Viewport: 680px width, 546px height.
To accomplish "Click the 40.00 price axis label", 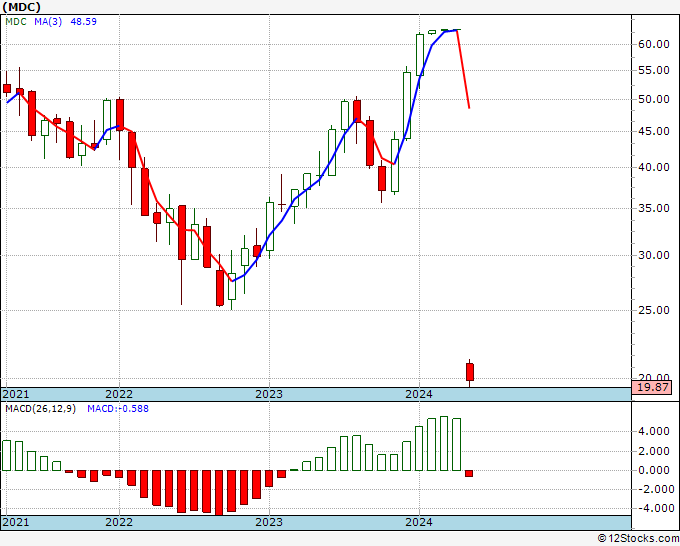I will tap(654, 167).
